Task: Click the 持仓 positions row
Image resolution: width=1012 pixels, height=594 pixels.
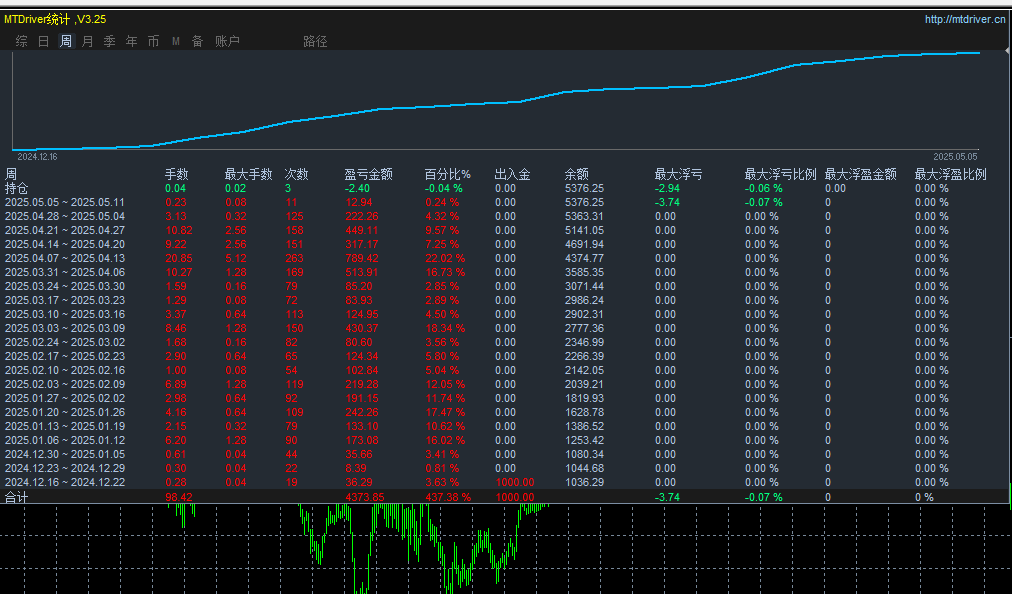Action: 17,188
